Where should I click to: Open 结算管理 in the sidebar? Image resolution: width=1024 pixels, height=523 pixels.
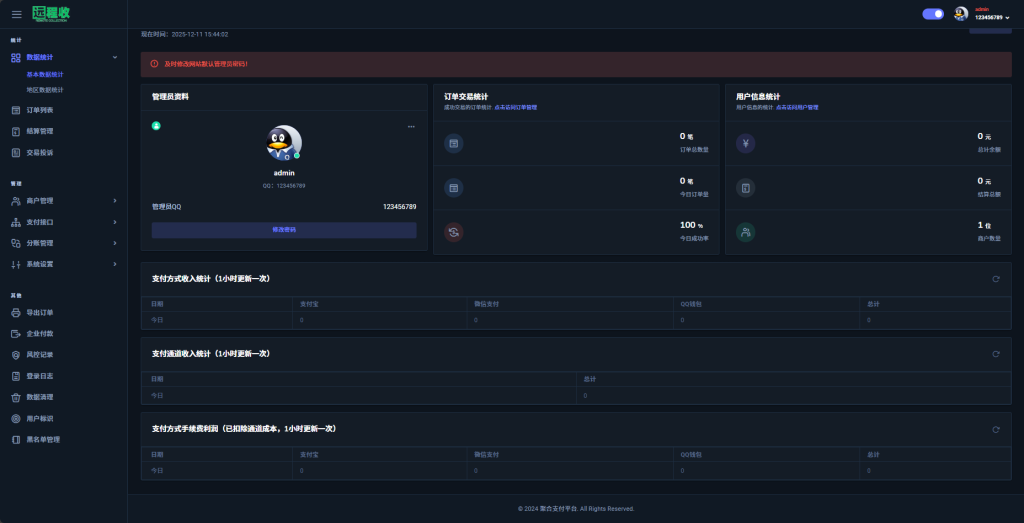40,131
